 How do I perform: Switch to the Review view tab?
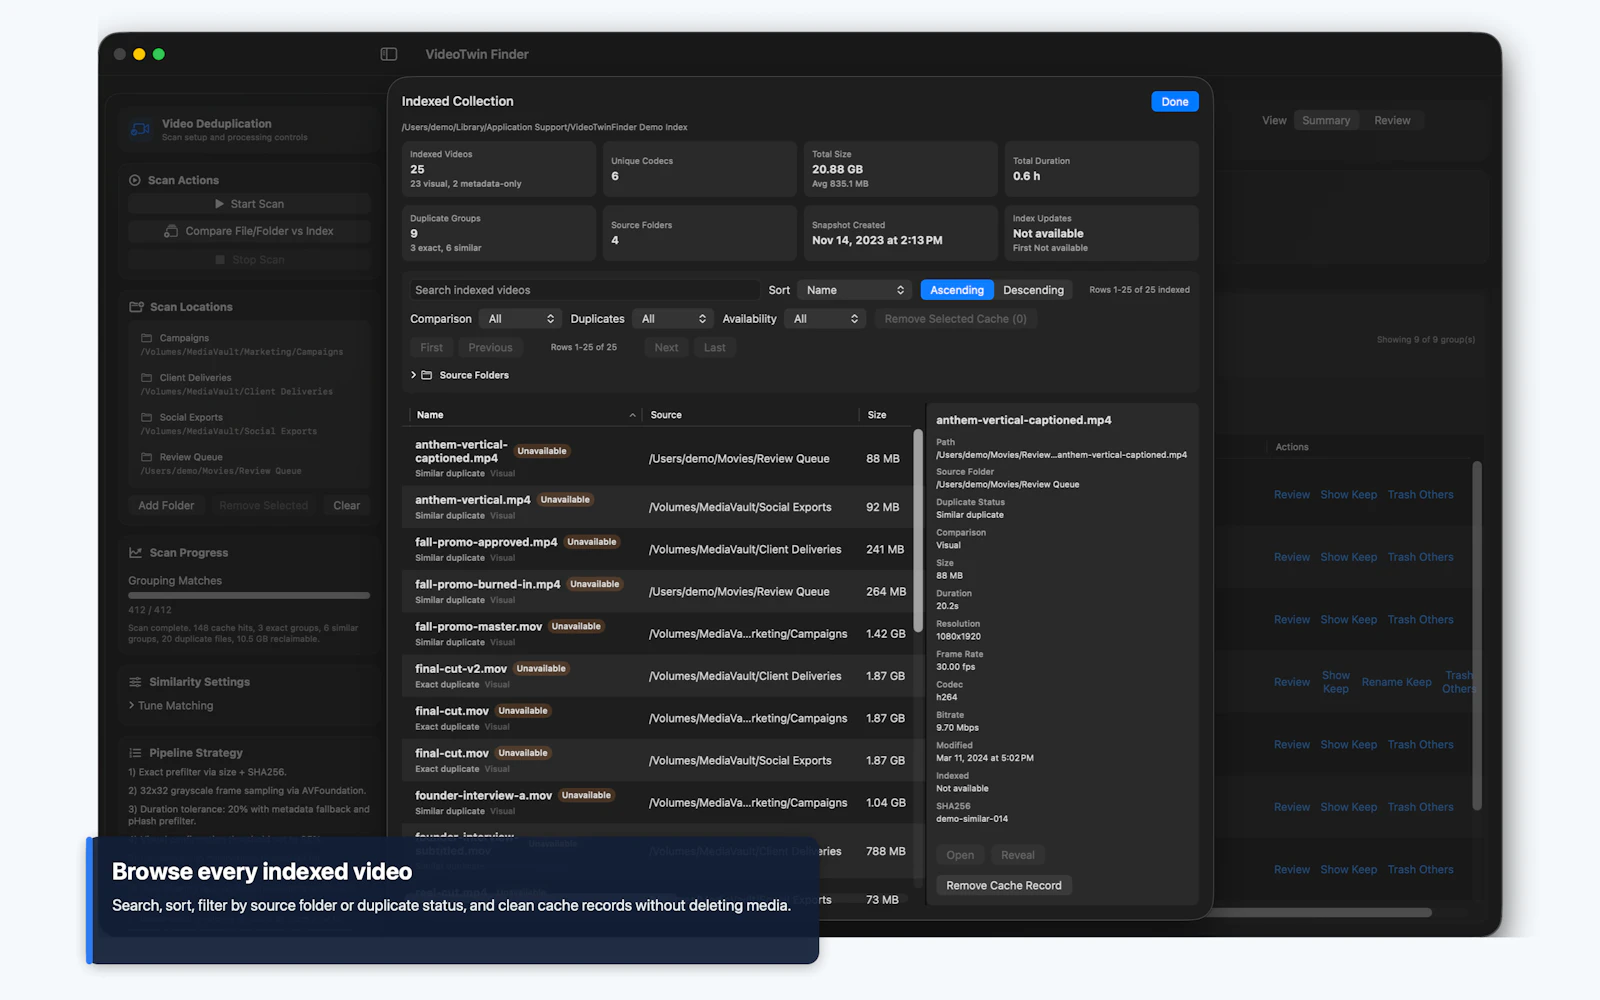pyautogui.click(x=1392, y=120)
